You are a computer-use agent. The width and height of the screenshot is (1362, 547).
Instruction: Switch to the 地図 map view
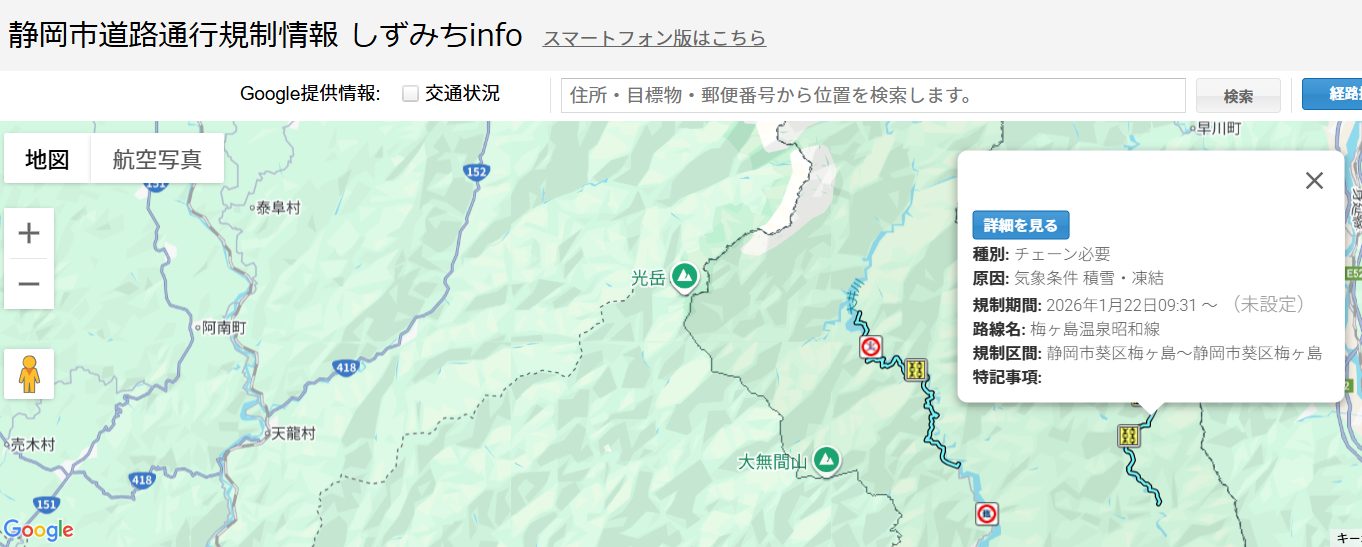coord(47,159)
